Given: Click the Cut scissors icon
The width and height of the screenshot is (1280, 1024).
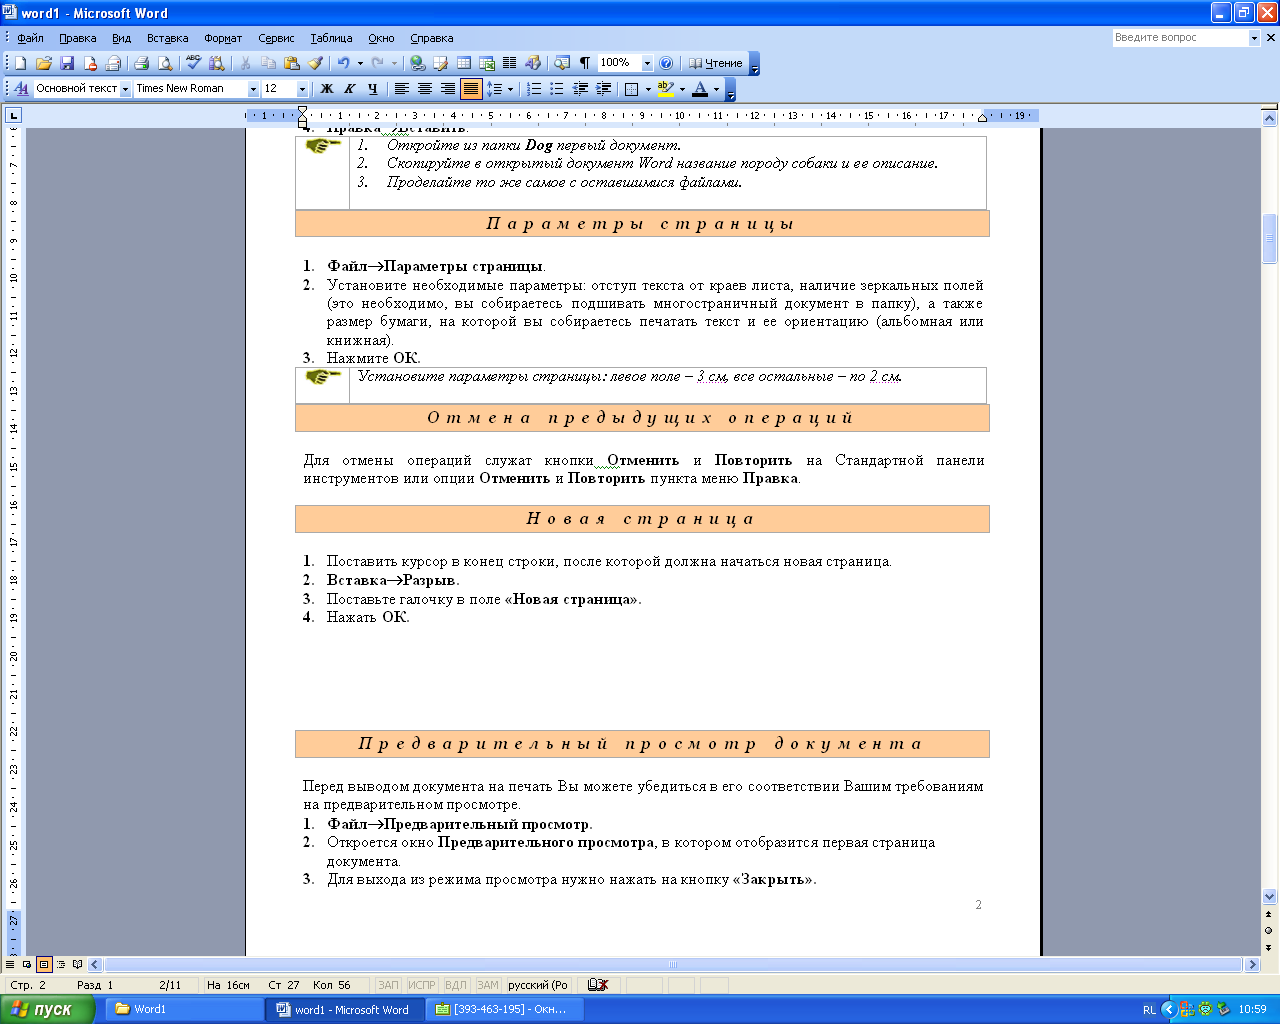Looking at the screenshot, I should (x=245, y=63).
